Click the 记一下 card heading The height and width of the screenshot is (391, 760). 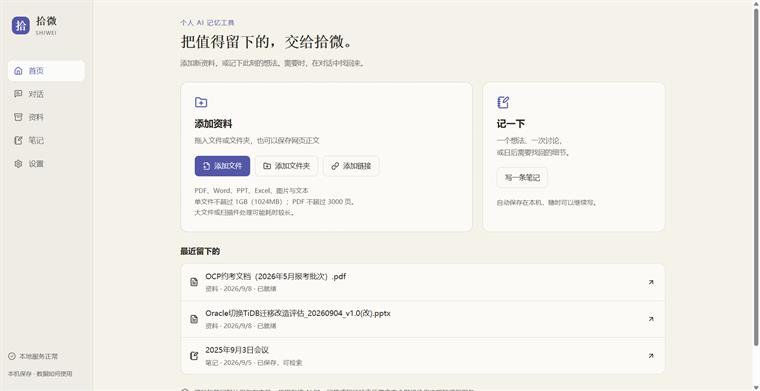[x=511, y=124]
